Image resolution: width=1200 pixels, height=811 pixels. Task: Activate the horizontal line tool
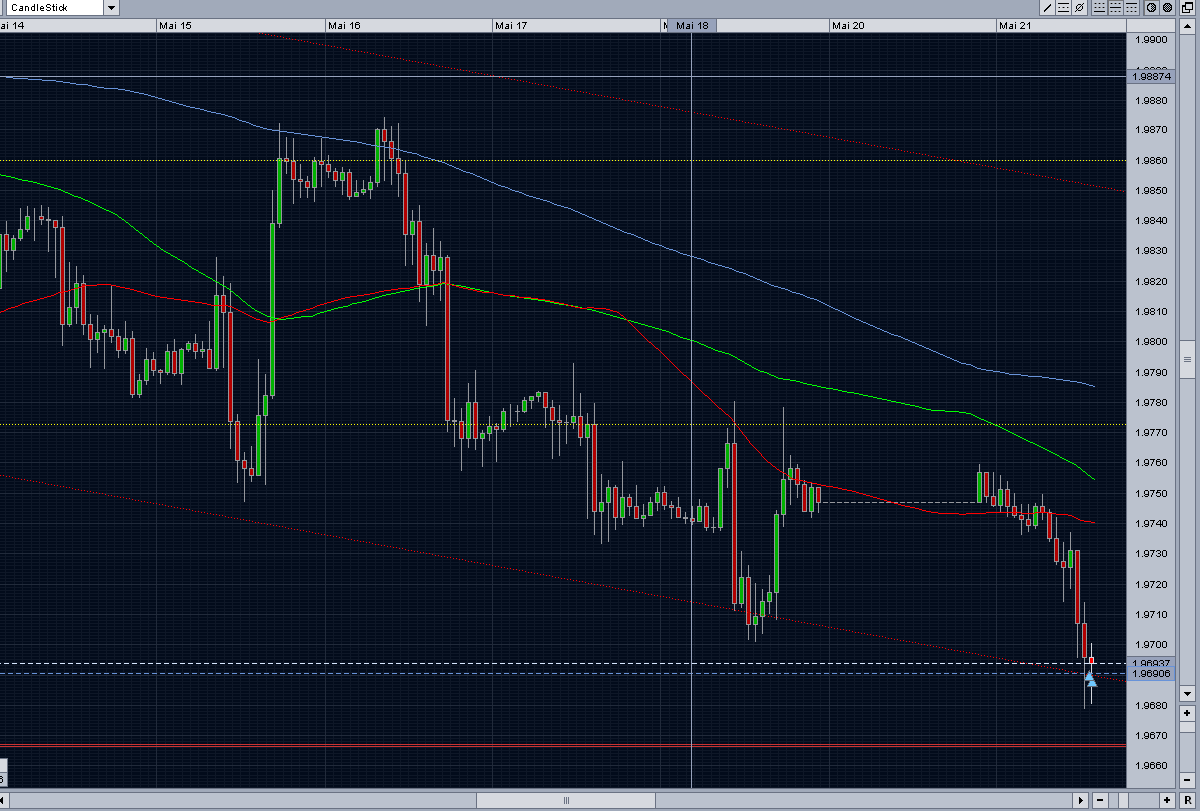pyautogui.click(x=1063, y=7)
